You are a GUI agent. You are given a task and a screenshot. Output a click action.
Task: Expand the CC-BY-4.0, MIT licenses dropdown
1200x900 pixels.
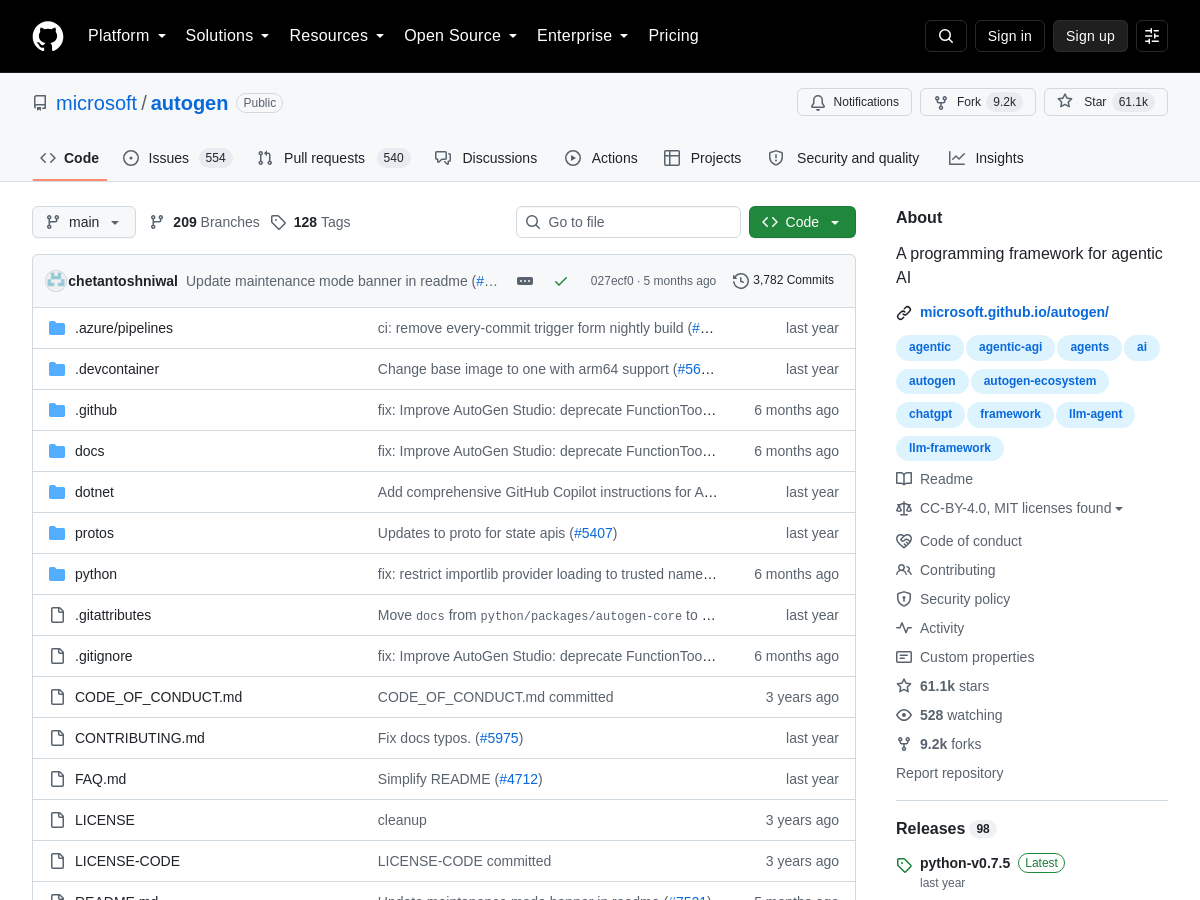click(1021, 508)
